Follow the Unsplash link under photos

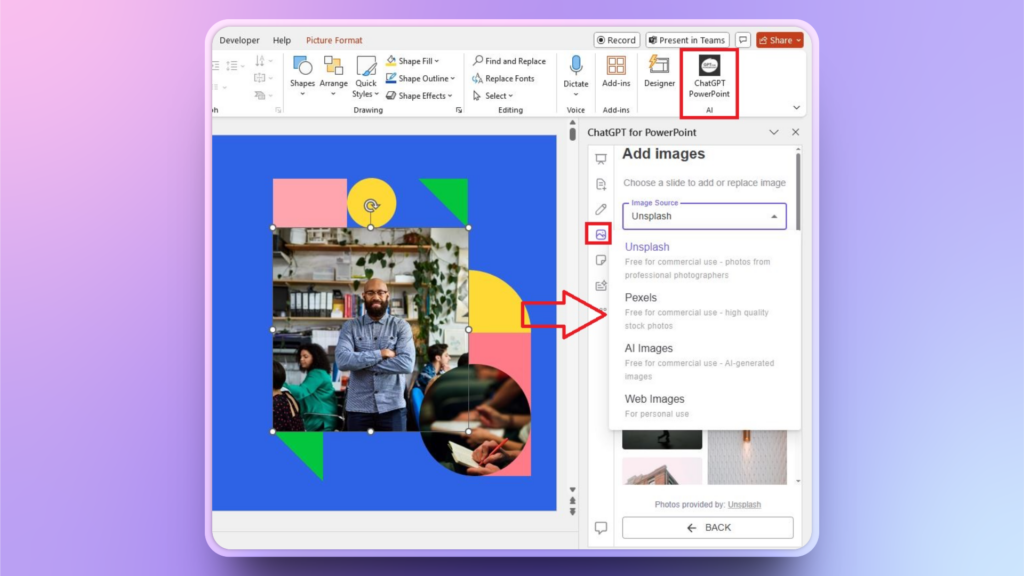click(x=744, y=505)
